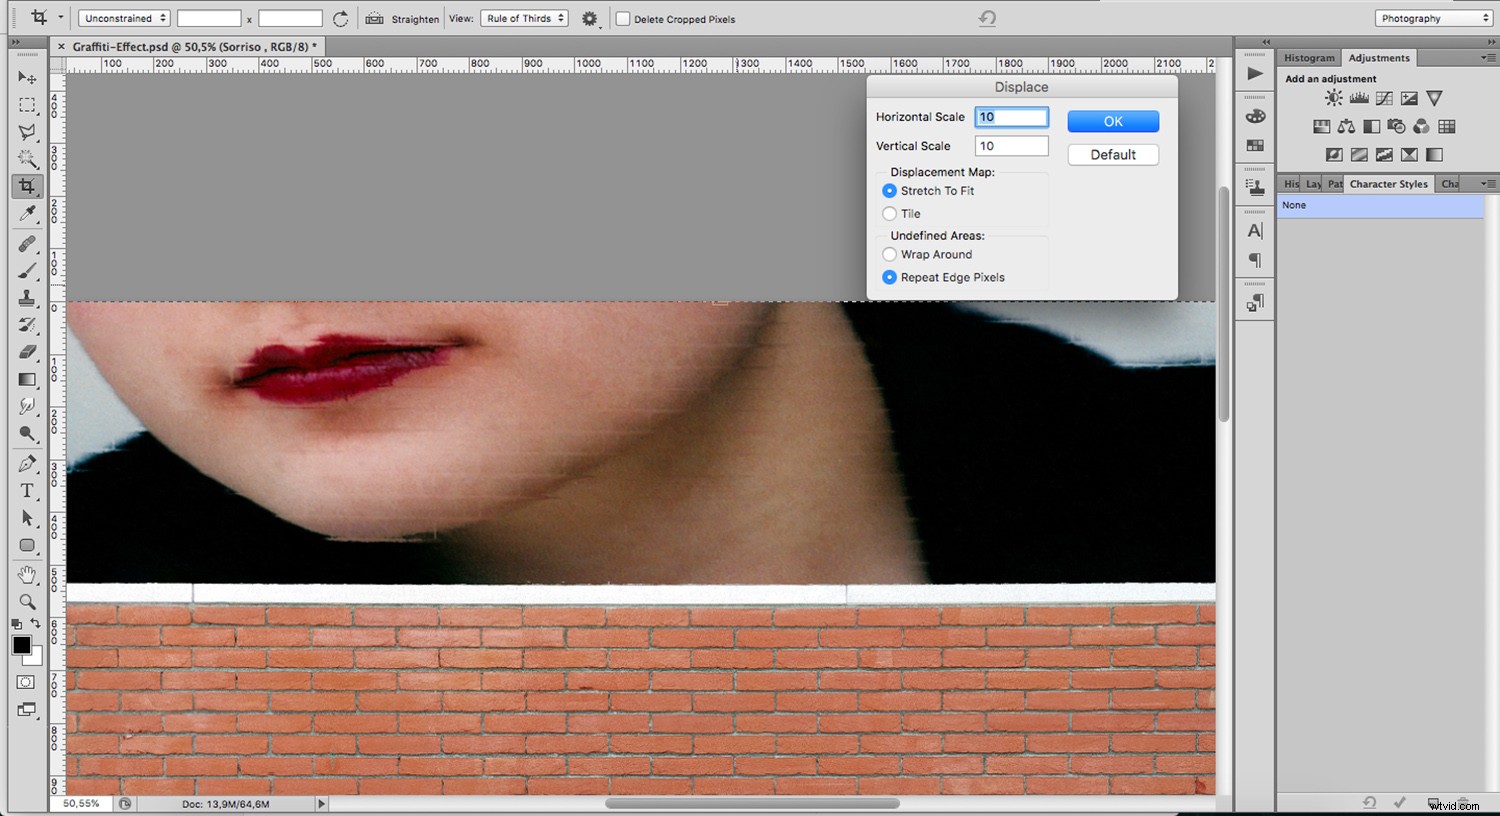Open the Rule of Thirds view dropdown
Image resolution: width=1500 pixels, height=816 pixels.
coord(523,17)
